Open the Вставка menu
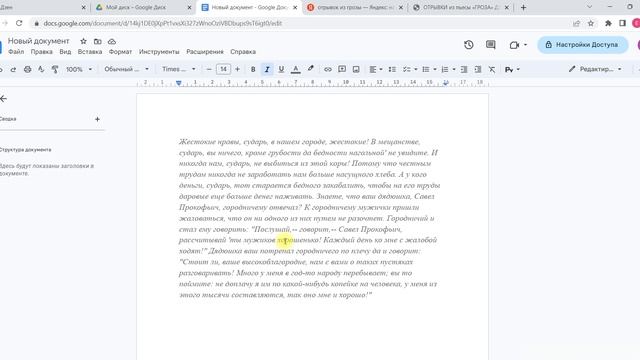This screenshot has height=360, width=640. (90, 52)
